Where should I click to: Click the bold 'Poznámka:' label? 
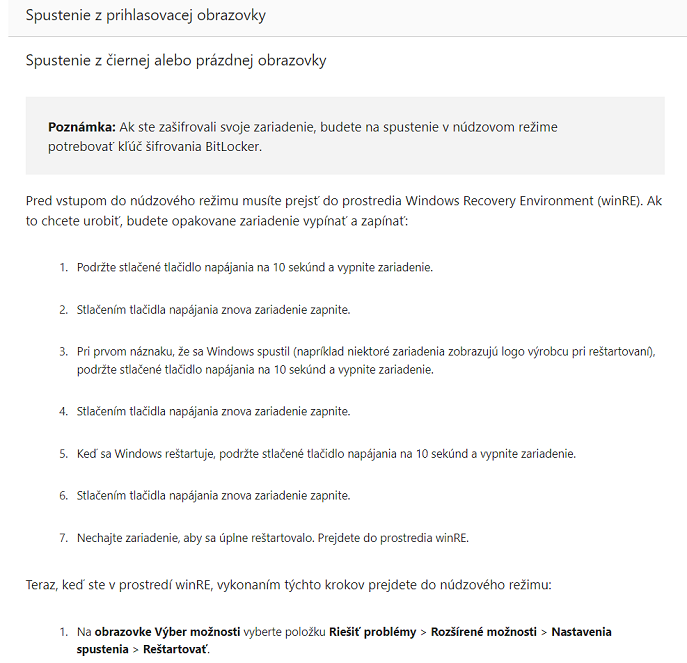point(81,127)
